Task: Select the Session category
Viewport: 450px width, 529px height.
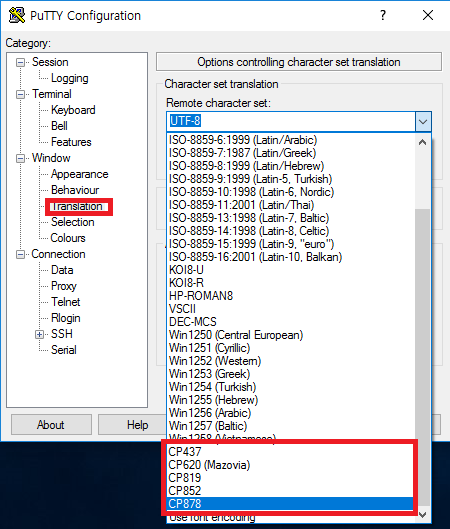Action: pyautogui.click(x=50, y=62)
